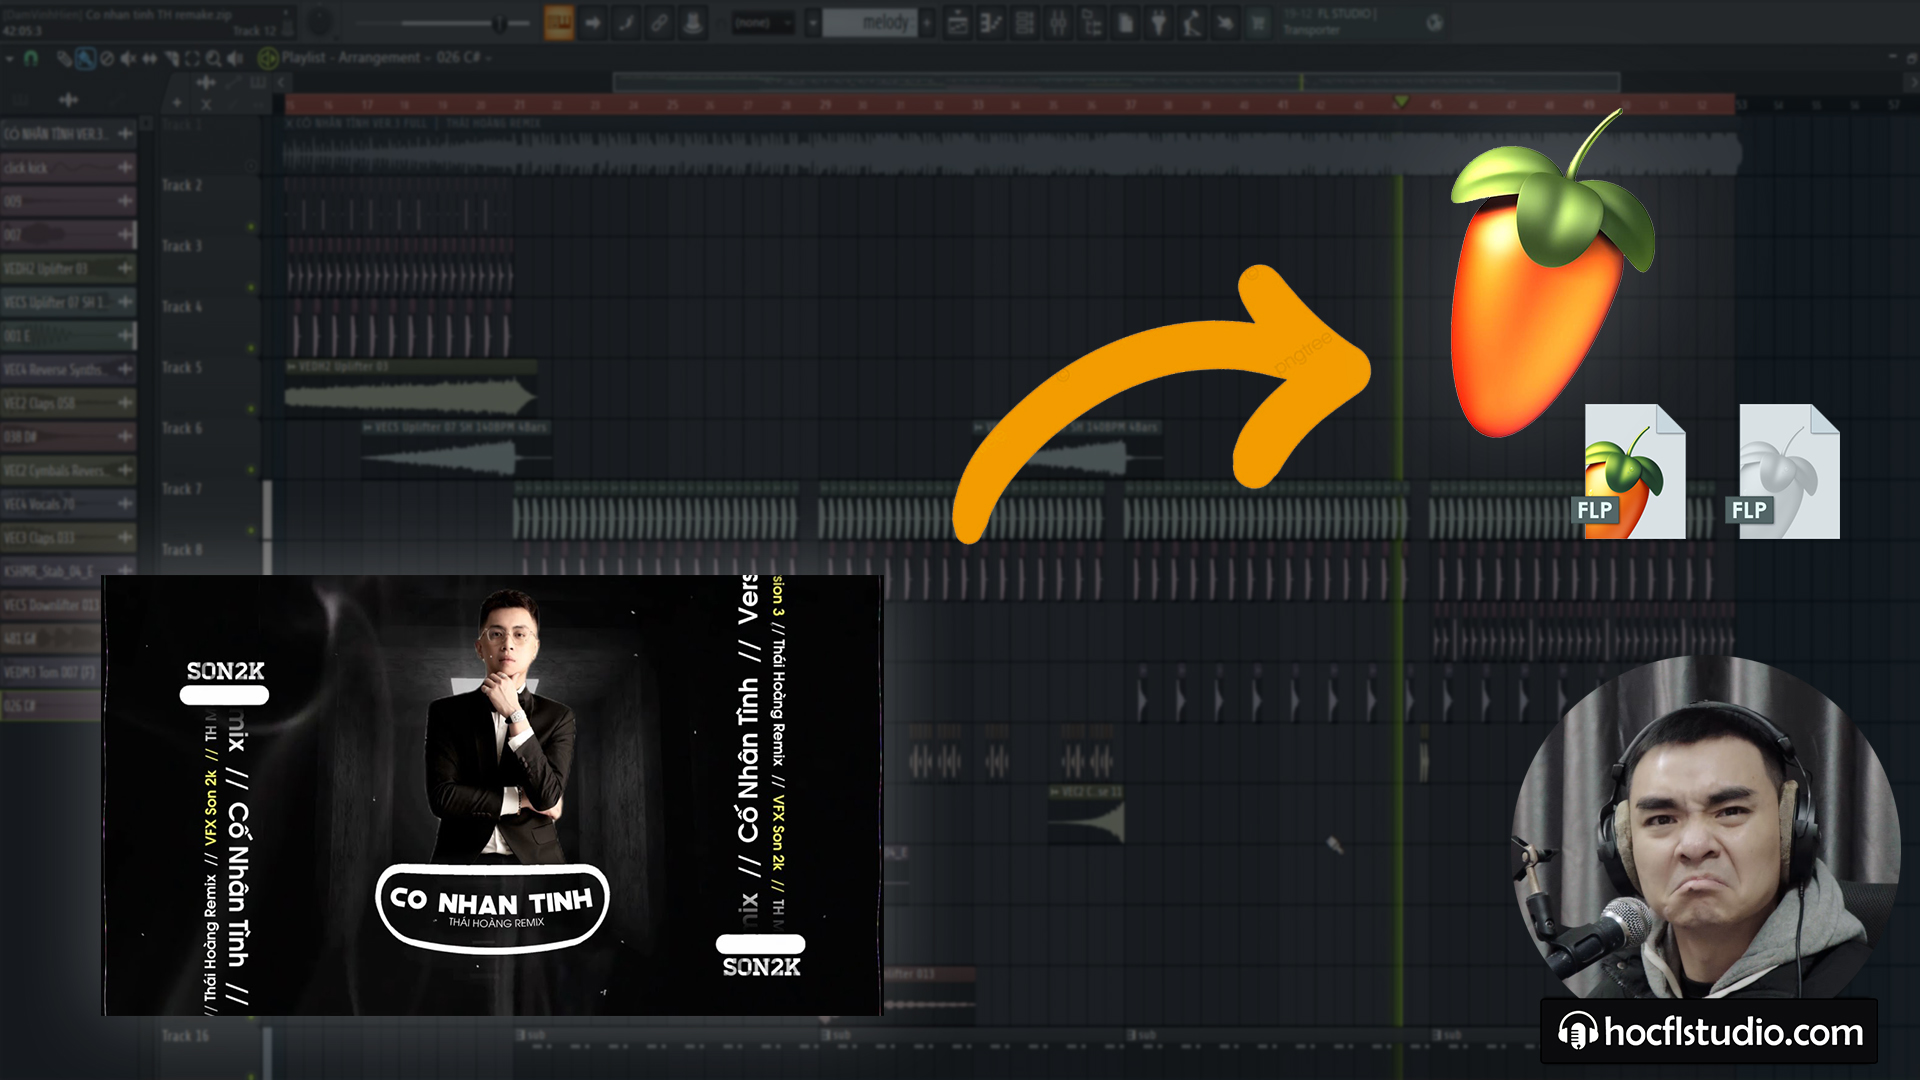Click the master volume knob in top bar
The width and height of the screenshot is (1920, 1080).
[320, 21]
